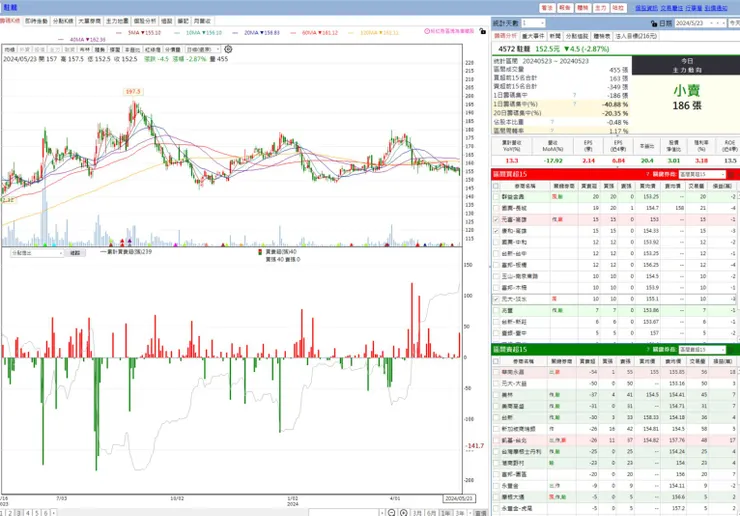Toggle the 5MA legend line
The height and width of the screenshot is (516, 740).
(138, 33)
